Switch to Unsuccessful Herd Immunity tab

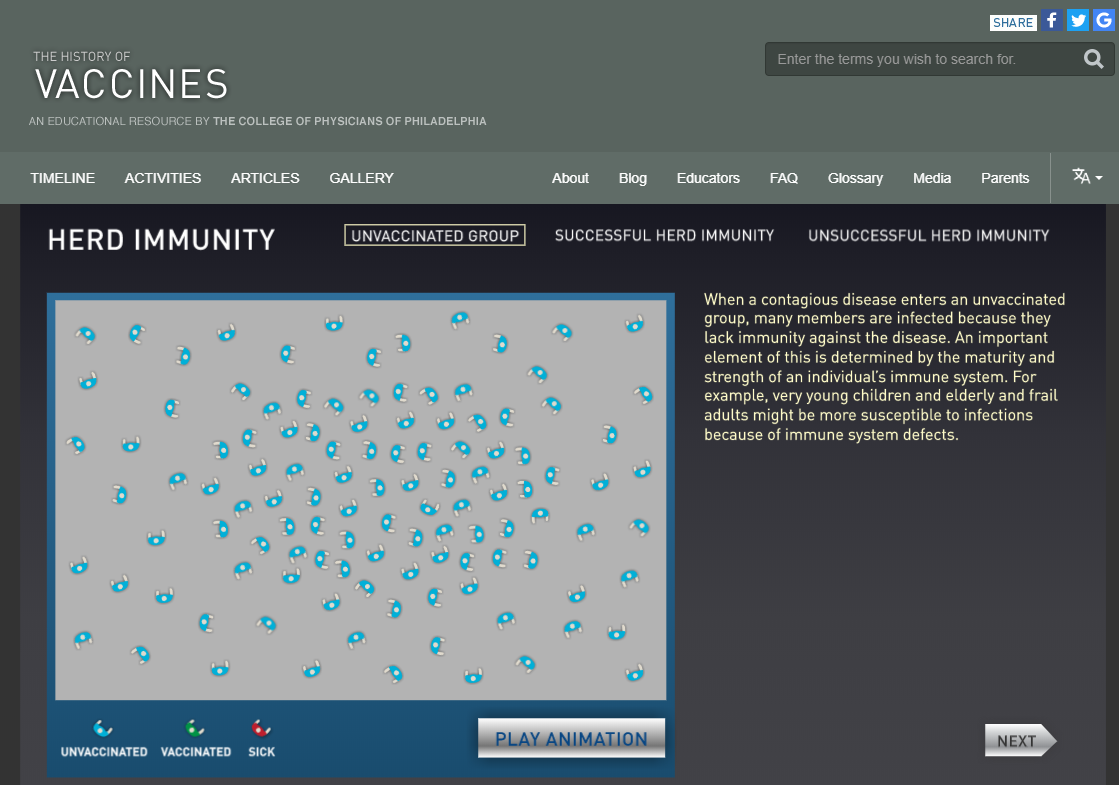pos(928,236)
